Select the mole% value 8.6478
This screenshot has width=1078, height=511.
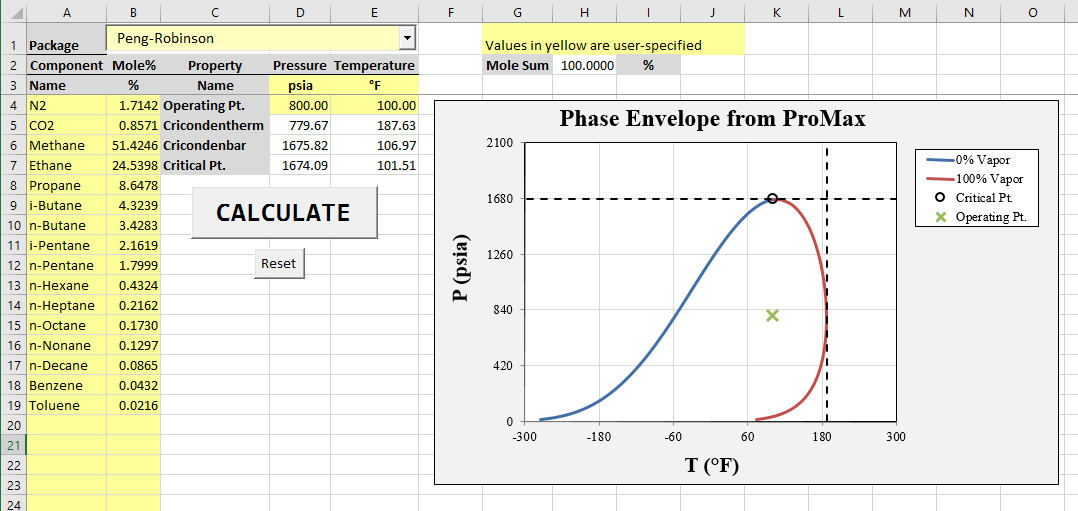pos(133,186)
